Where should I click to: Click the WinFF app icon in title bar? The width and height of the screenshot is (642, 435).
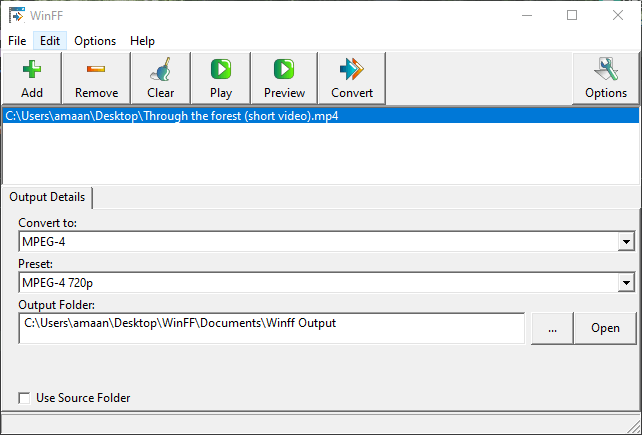point(17,15)
